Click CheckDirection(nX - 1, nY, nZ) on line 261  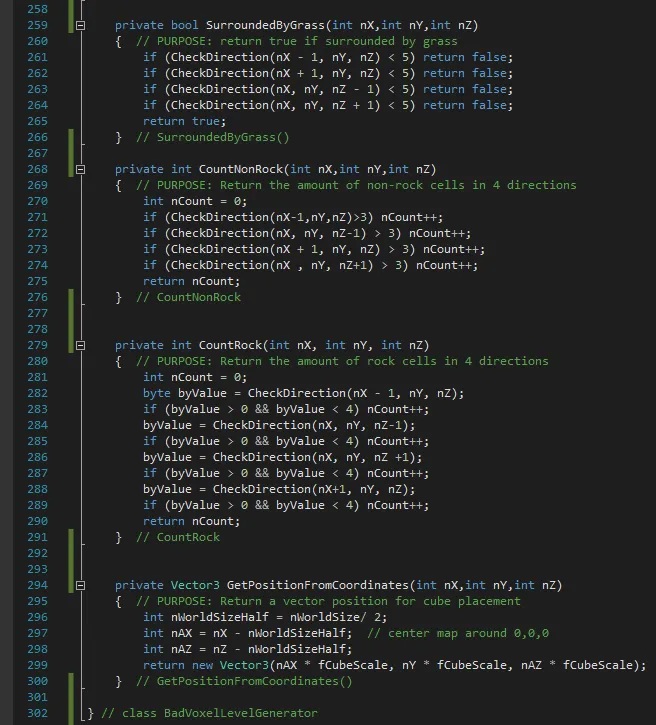(x=276, y=57)
